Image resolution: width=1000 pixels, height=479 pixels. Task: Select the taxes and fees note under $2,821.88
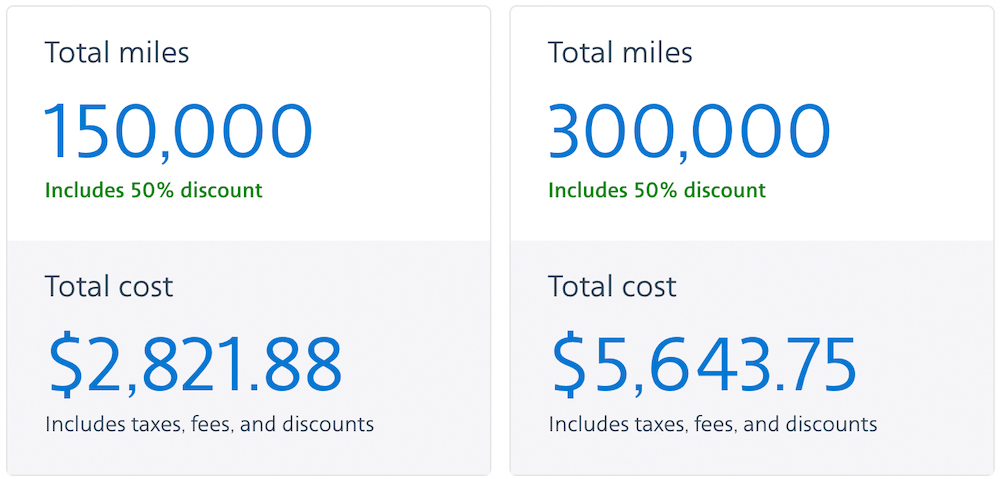(209, 424)
